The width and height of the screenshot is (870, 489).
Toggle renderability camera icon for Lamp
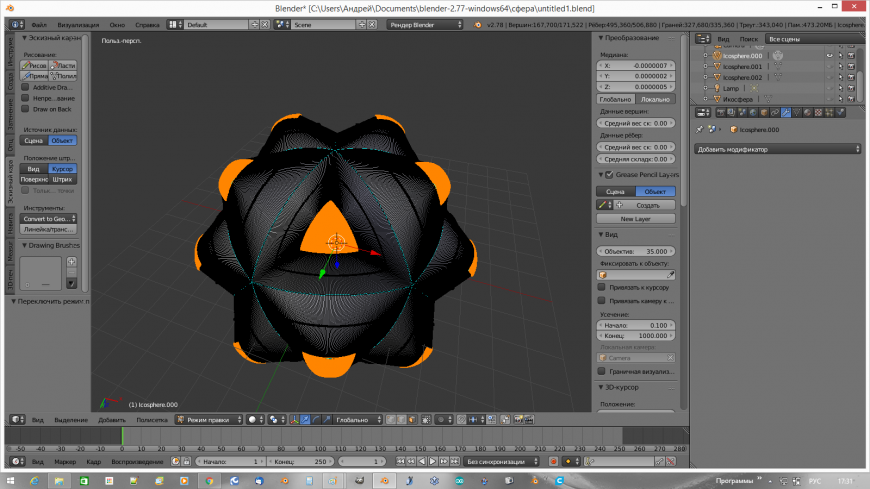[851, 88]
